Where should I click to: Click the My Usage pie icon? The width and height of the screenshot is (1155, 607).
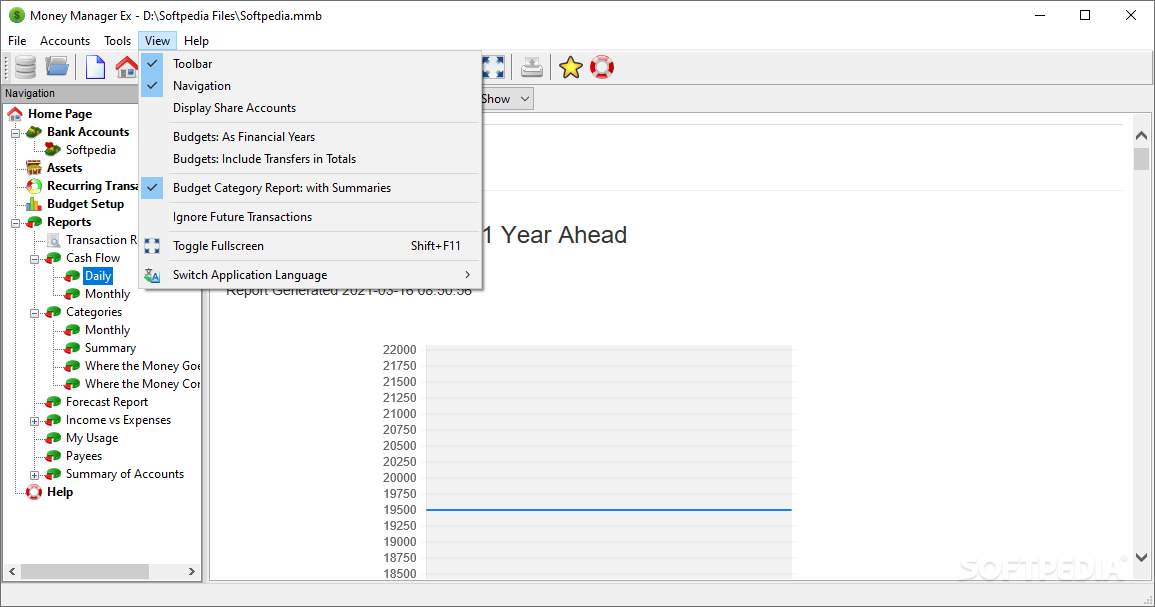pos(53,438)
